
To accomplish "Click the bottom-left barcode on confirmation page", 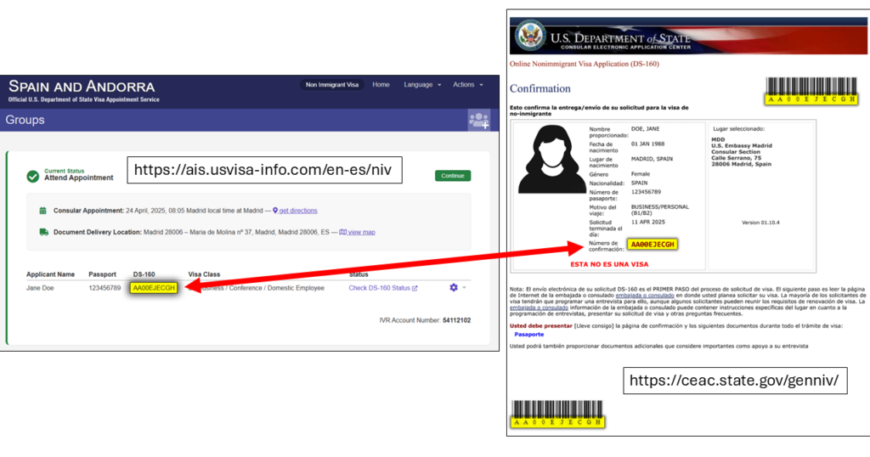I will coord(557,414).
